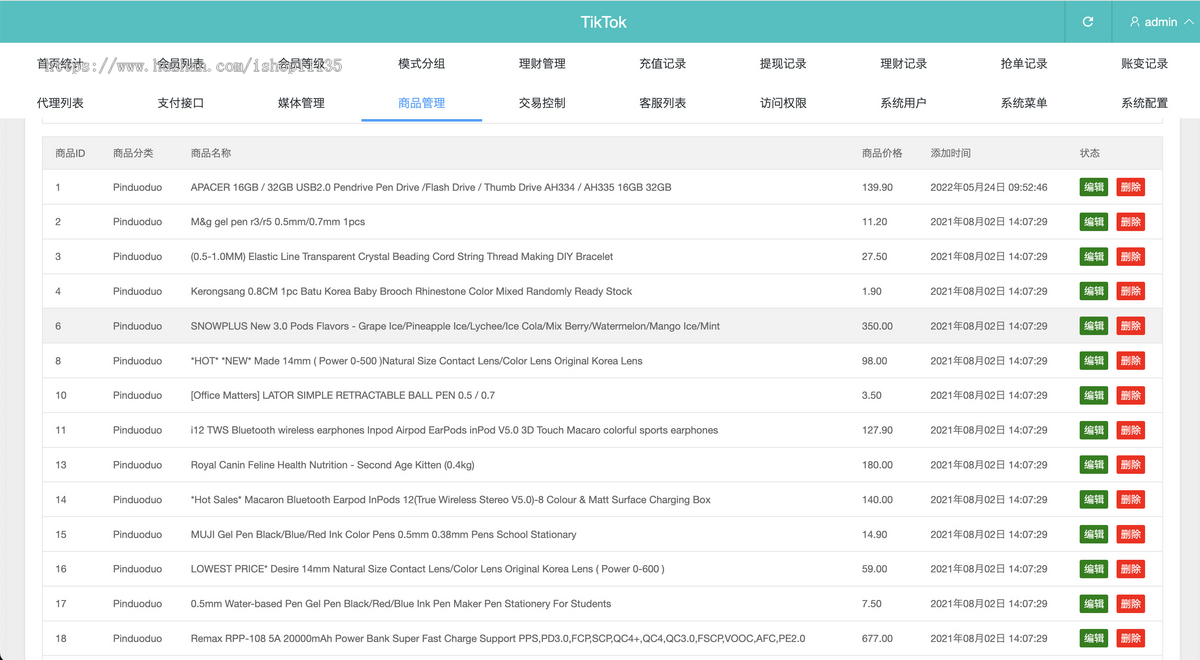Click price 350.00 in the SNOWPLUS row
Viewport: 1200px width, 660px height.
pos(877,326)
